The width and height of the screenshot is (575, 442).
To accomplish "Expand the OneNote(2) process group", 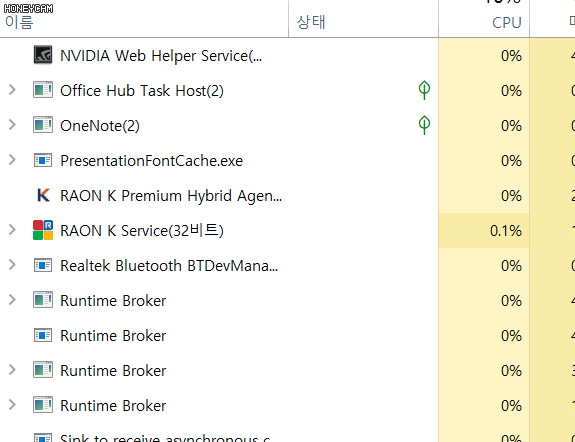I will coord(12,125).
